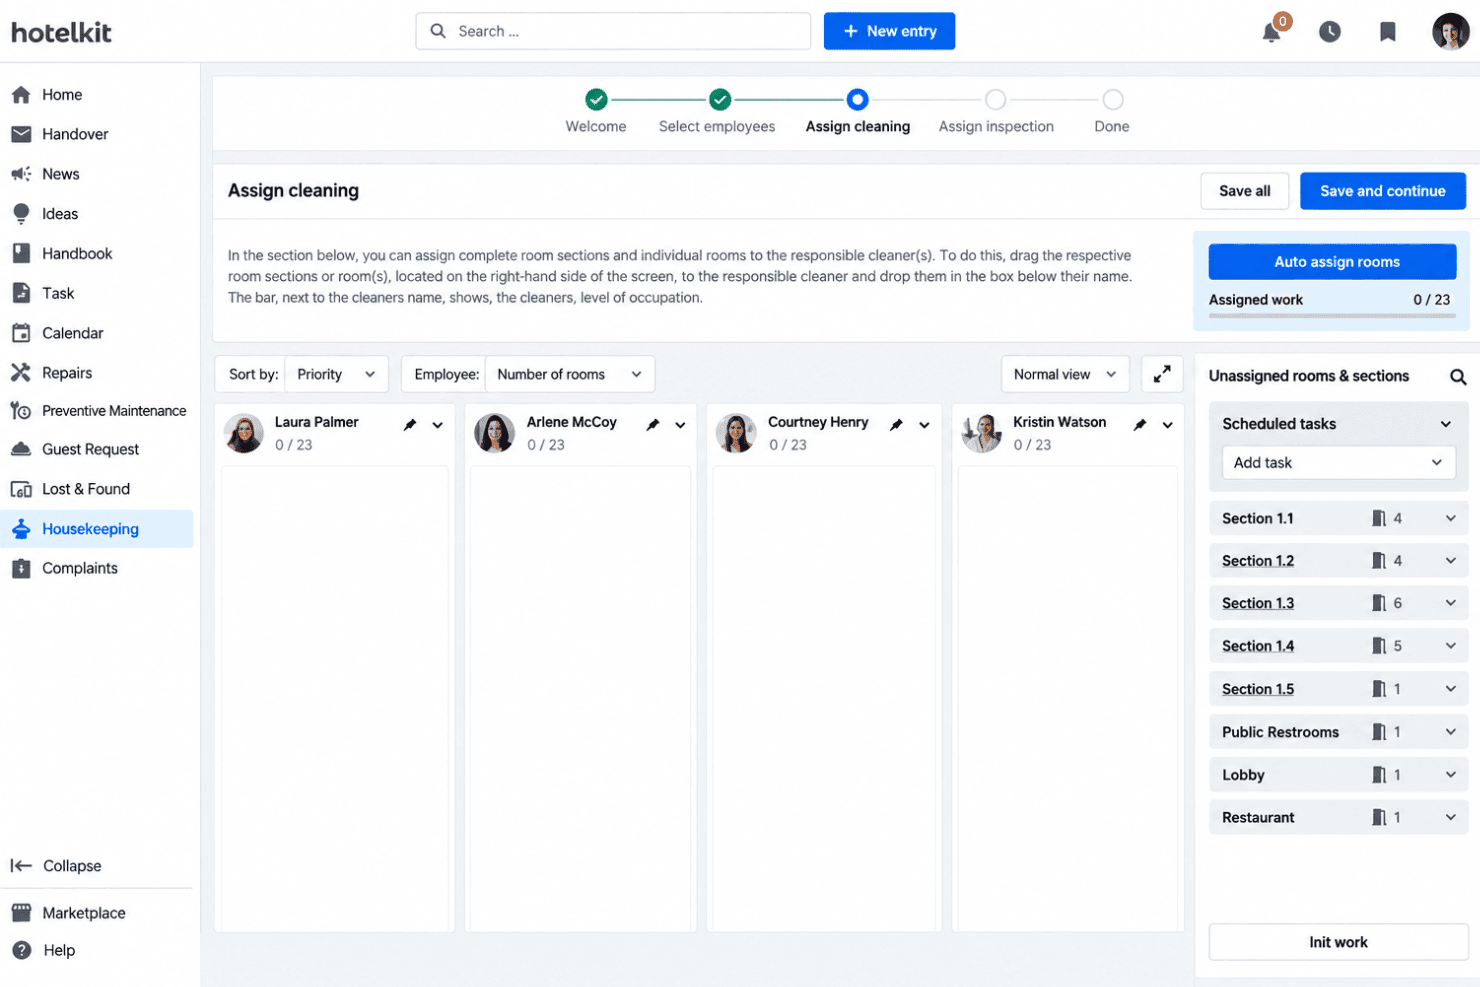Expand Laura Palmer's options chevron
The image size is (1480, 987).
tap(437, 425)
